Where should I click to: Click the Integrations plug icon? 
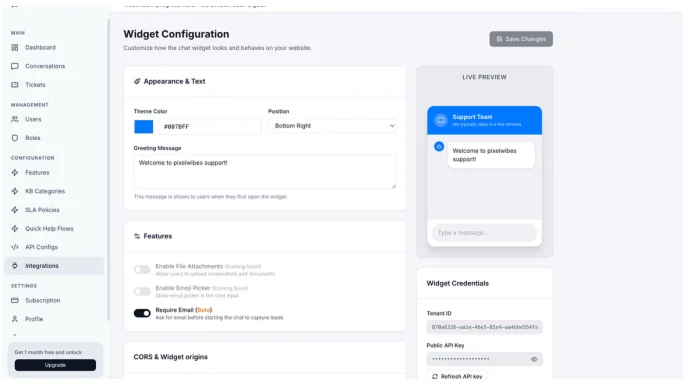pos(15,266)
